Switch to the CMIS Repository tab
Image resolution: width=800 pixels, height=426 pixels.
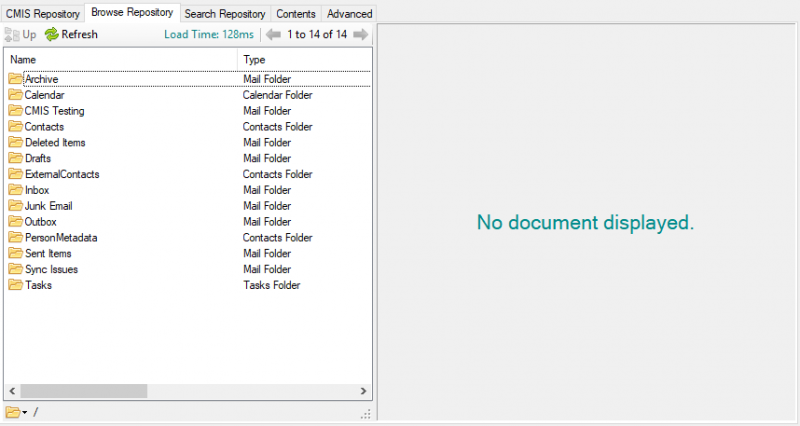[43, 14]
